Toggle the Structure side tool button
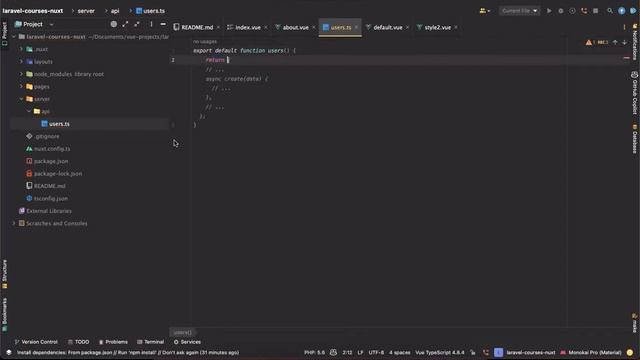The width and height of the screenshot is (640, 360). [x=4, y=274]
